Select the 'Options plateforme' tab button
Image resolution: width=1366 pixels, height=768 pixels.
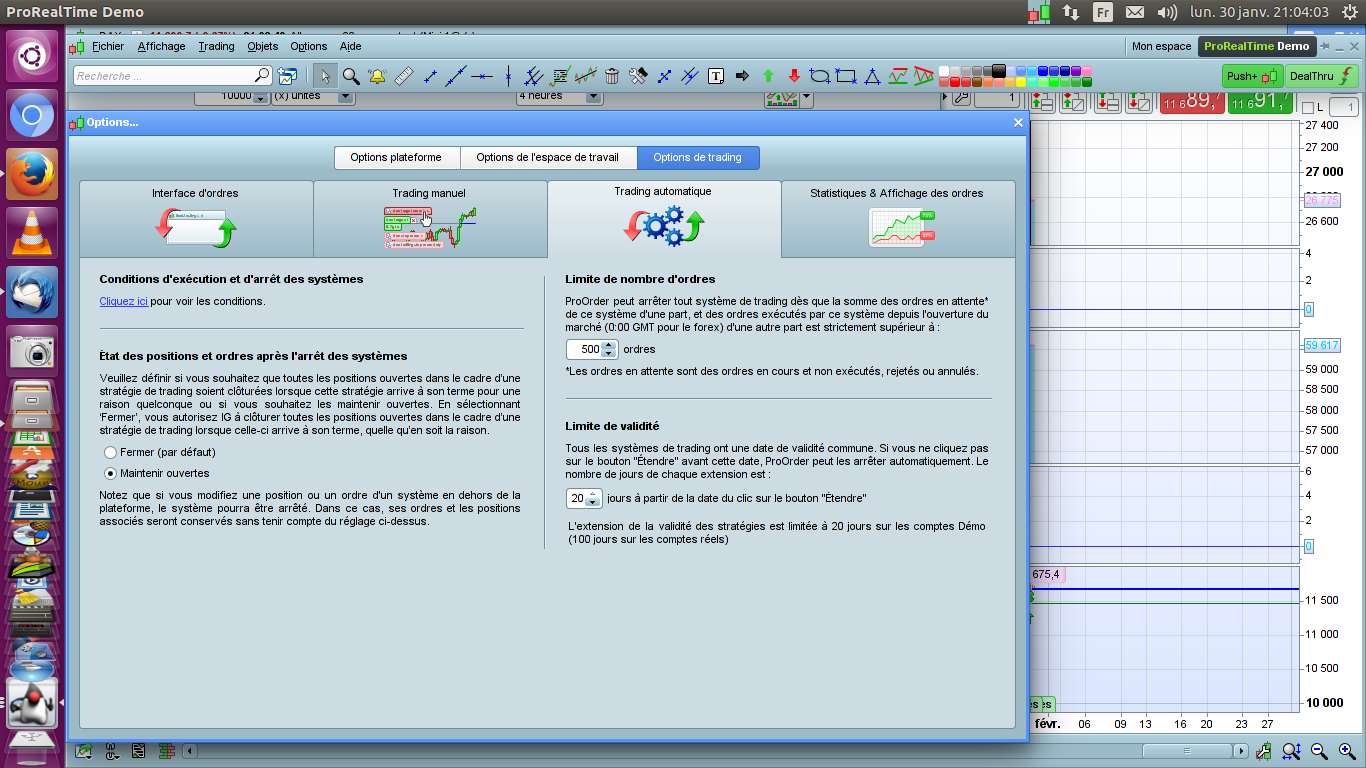(x=396, y=157)
